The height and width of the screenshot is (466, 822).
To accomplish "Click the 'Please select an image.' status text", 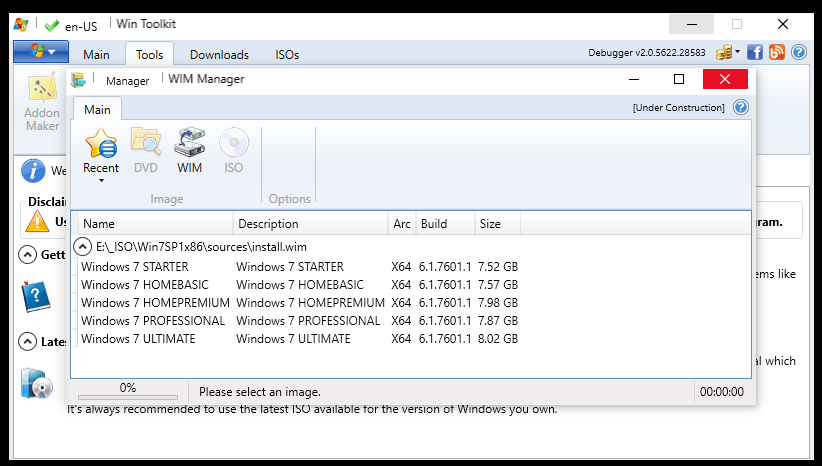I will tap(259, 392).
